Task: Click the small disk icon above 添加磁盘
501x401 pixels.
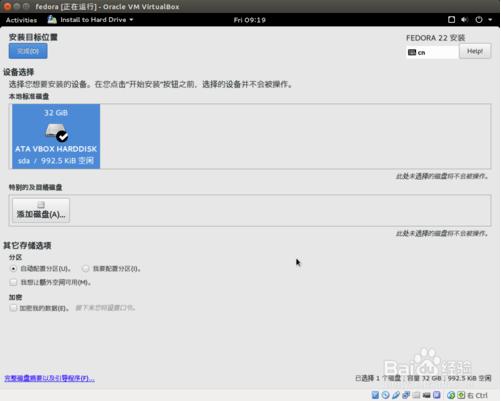Action: point(41,205)
